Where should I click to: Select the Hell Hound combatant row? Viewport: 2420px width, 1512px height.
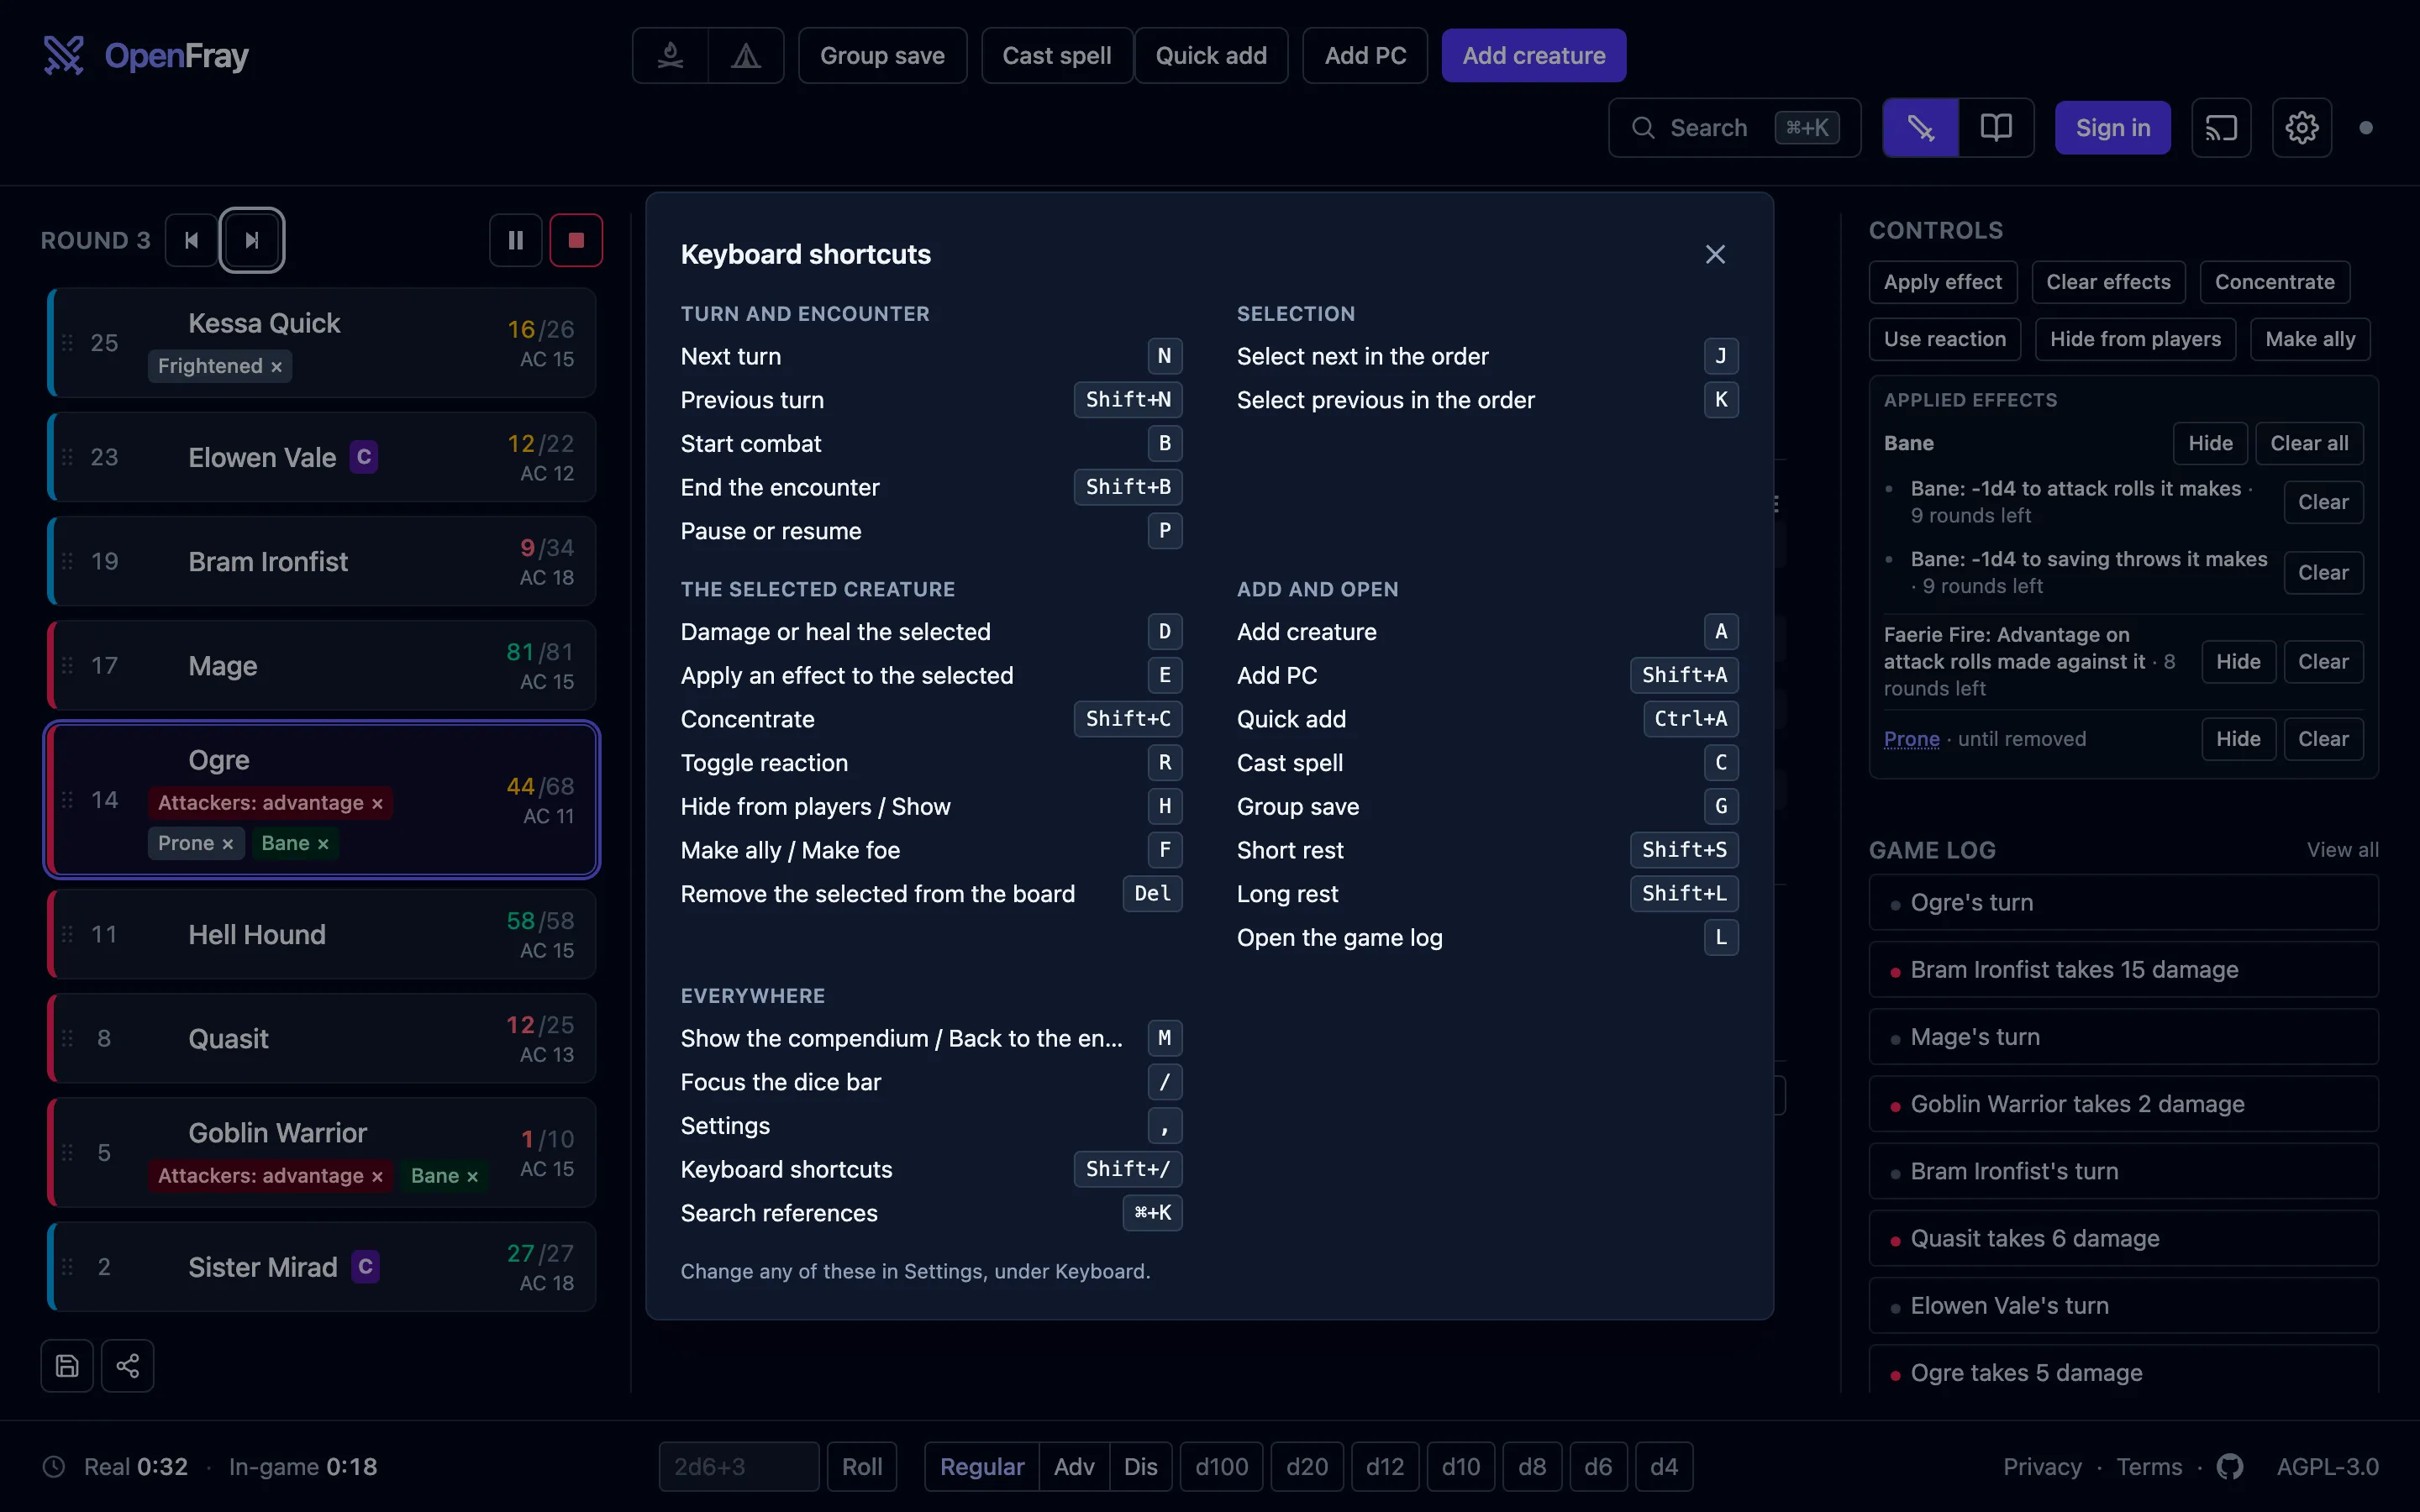click(322, 934)
